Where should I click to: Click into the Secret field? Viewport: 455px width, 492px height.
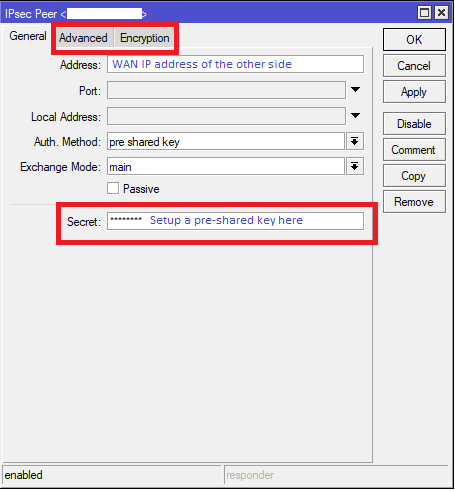[x=235, y=221]
